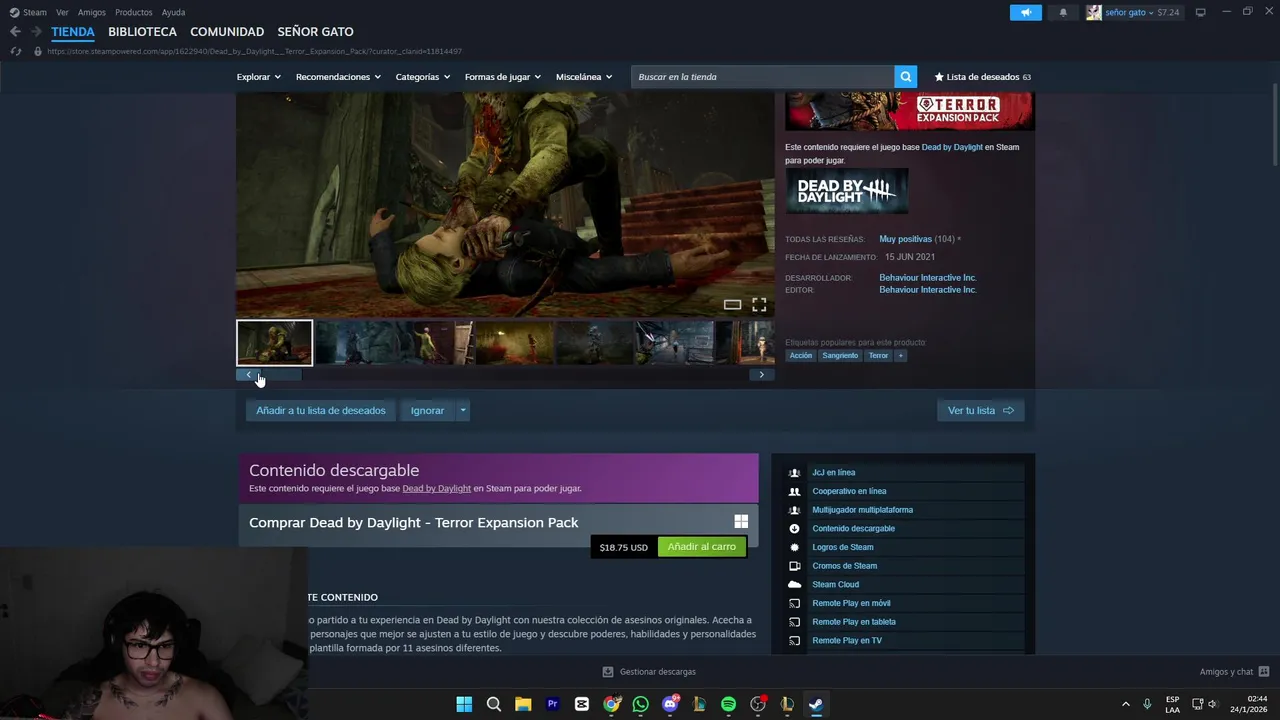Open the Dead by Daylight base game link

point(952,147)
